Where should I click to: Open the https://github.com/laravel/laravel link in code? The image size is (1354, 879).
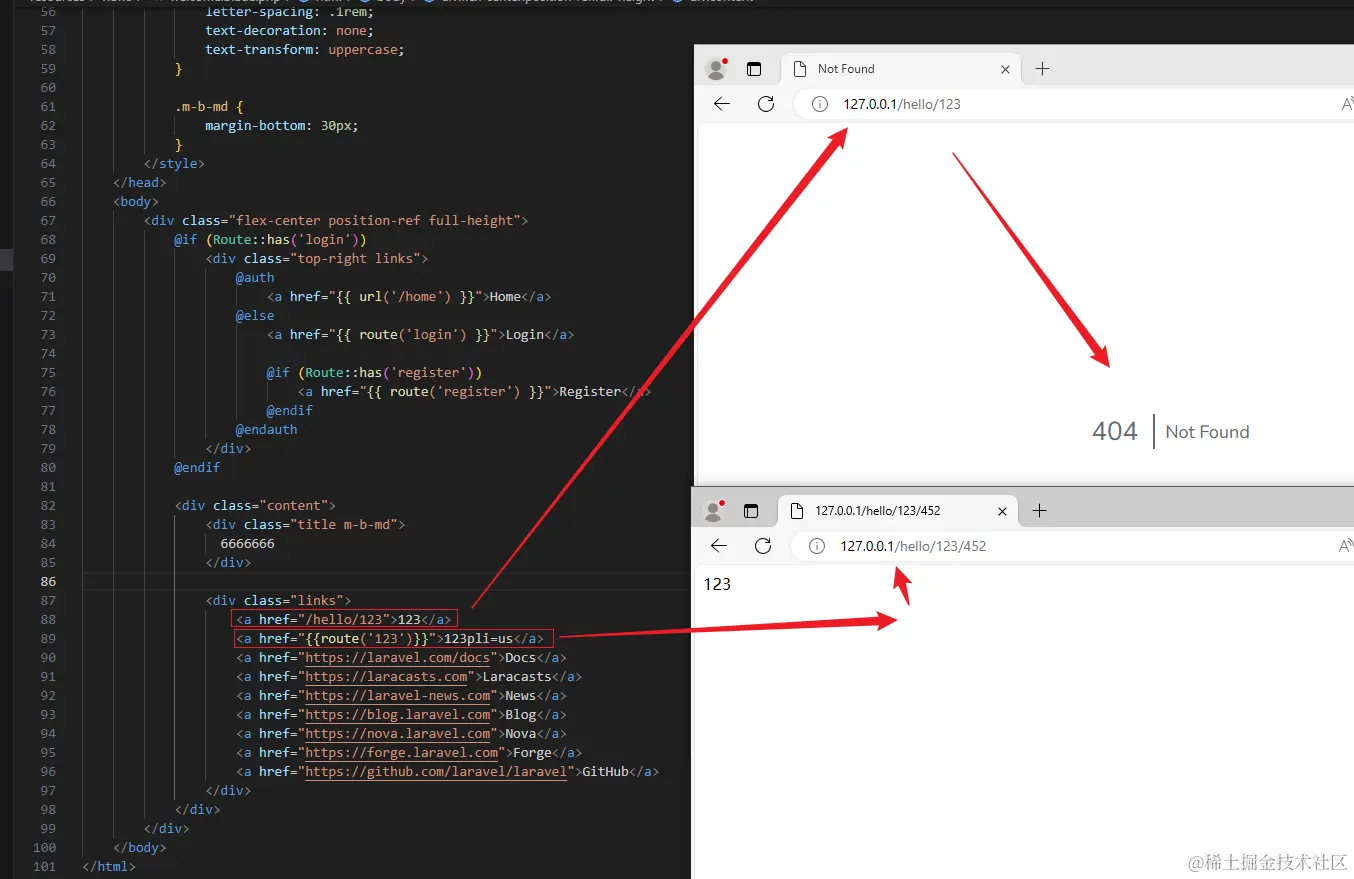(x=436, y=772)
